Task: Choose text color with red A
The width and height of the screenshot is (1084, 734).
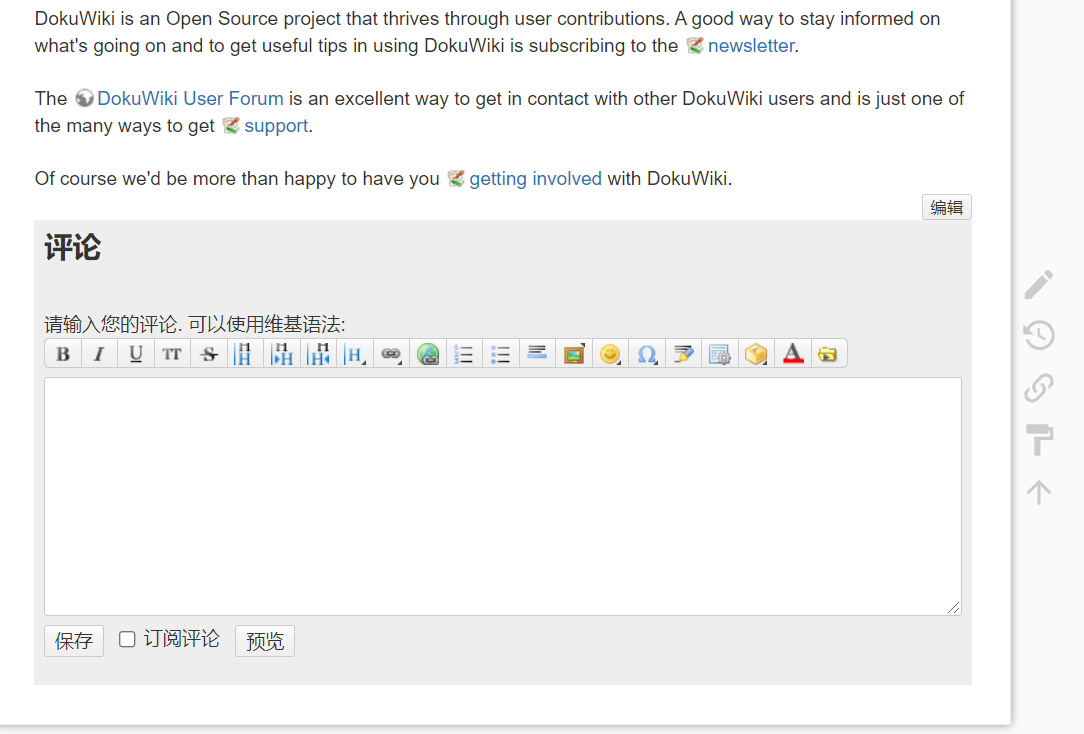Action: 793,354
